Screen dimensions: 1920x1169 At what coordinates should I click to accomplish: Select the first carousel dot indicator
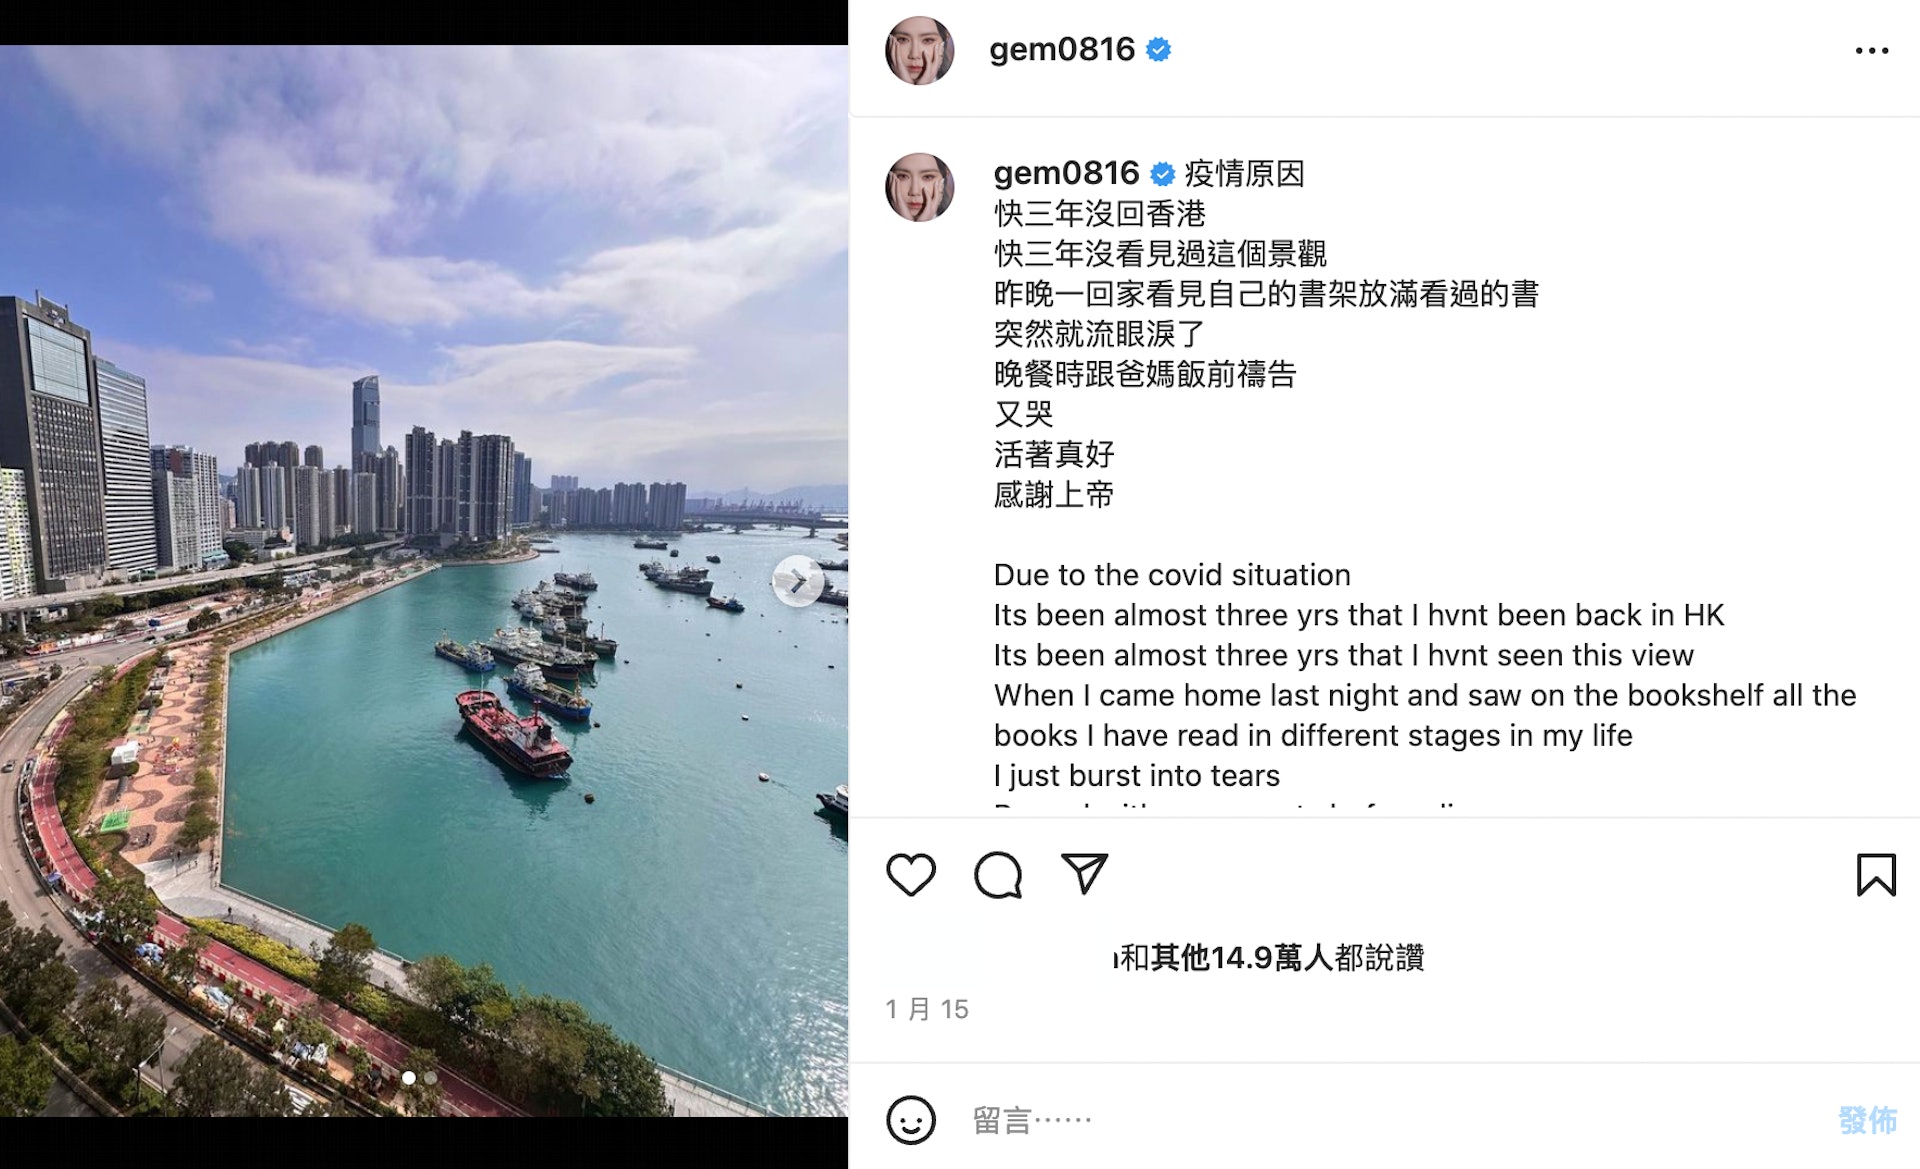coord(408,1078)
